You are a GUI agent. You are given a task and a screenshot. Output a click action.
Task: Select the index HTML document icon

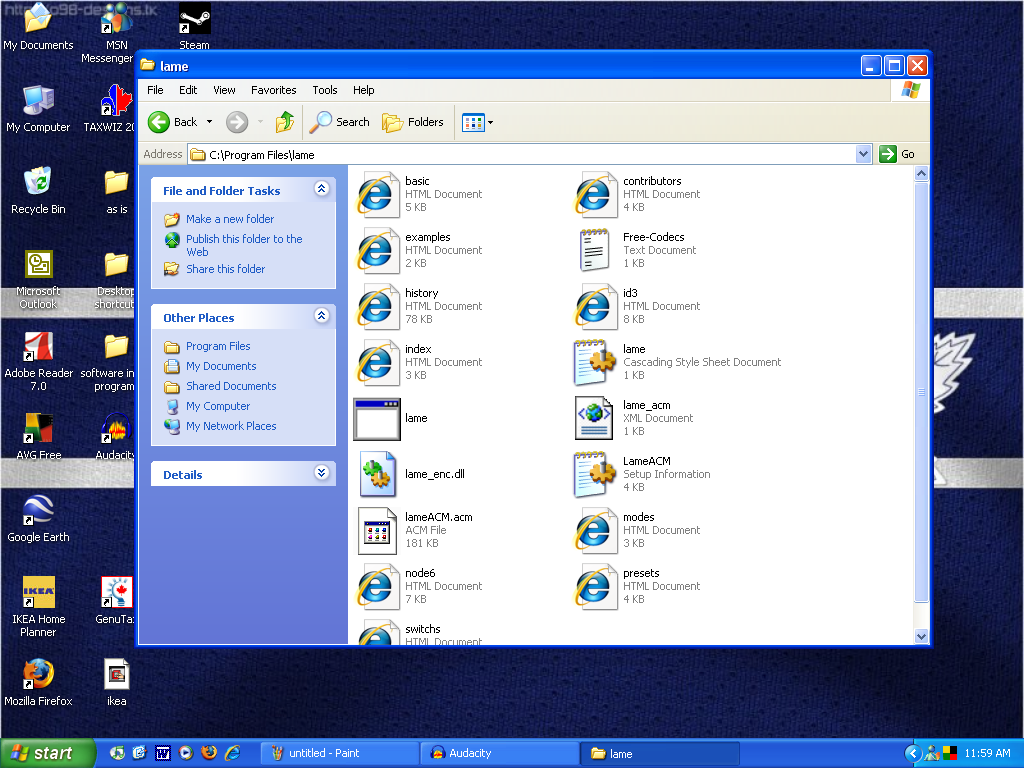pyautogui.click(x=377, y=363)
